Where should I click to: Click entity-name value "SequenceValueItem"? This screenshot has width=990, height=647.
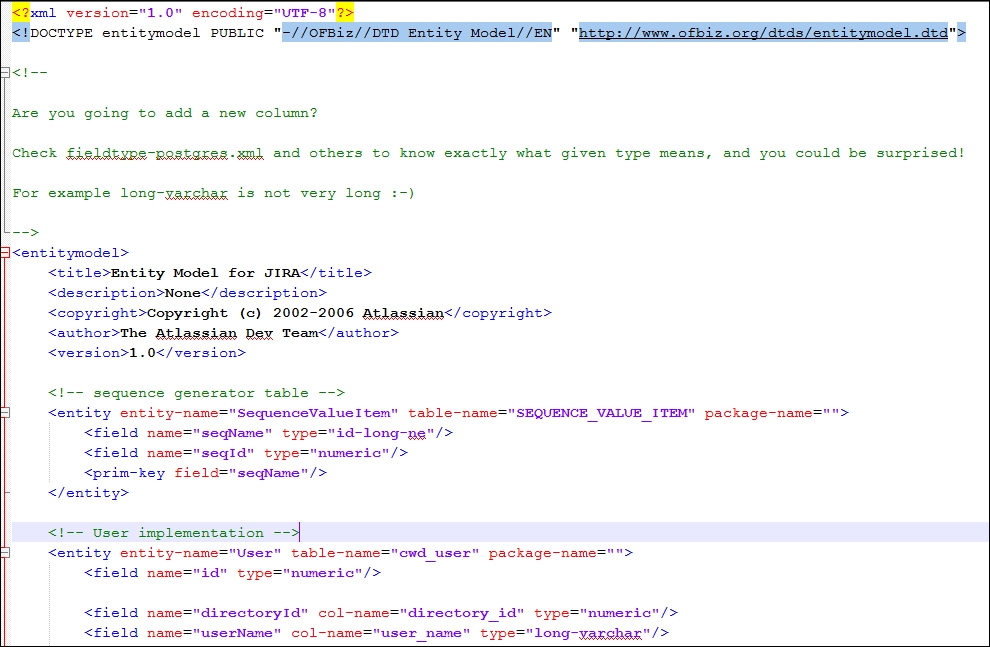coord(313,413)
